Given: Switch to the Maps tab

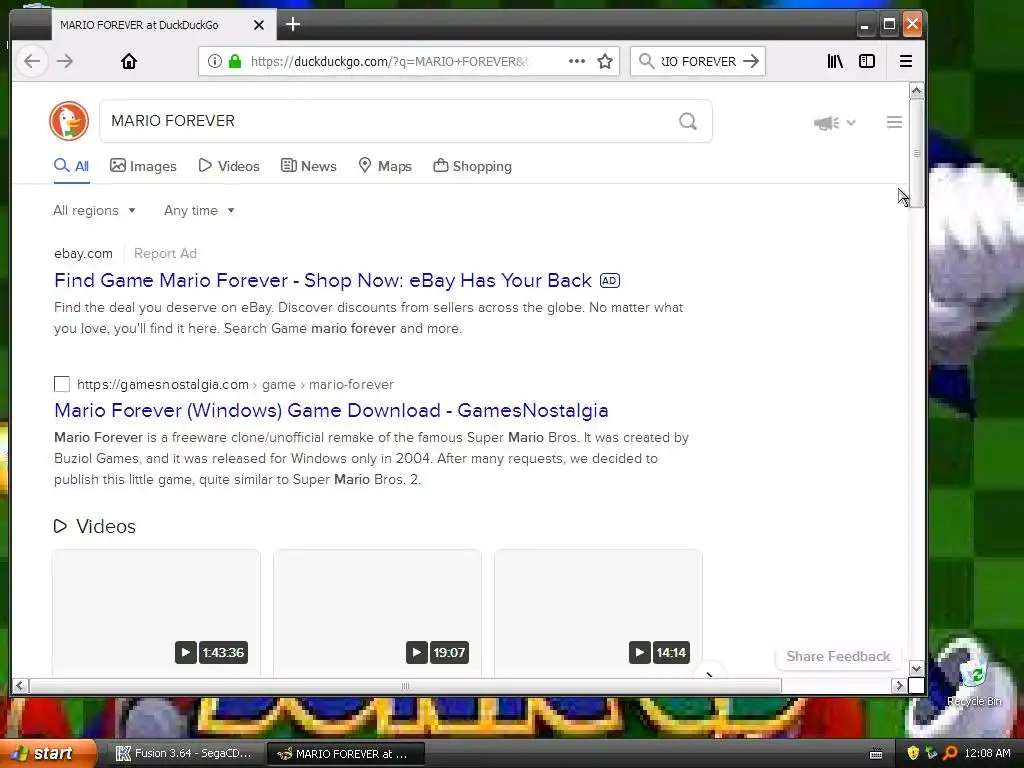Looking at the screenshot, I should [385, 166].
